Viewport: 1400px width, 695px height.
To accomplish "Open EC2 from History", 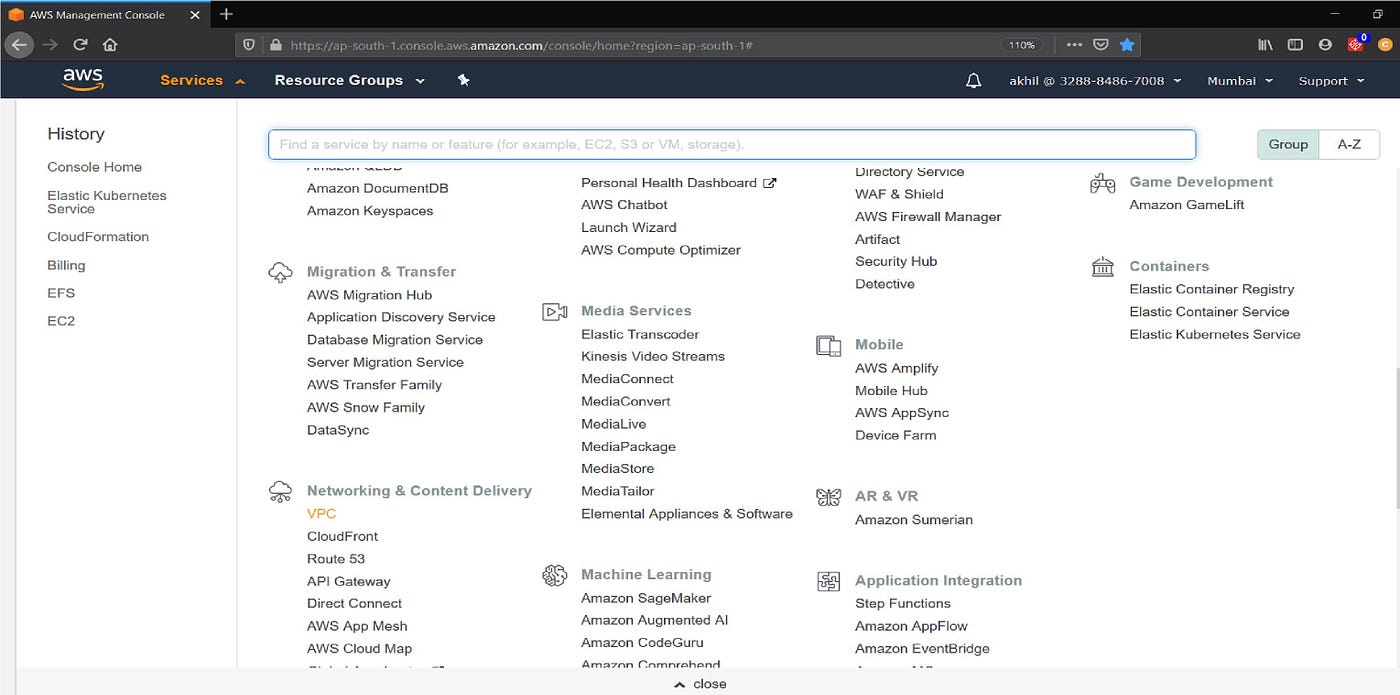I will pyautogui.click(x=61, y=321).
